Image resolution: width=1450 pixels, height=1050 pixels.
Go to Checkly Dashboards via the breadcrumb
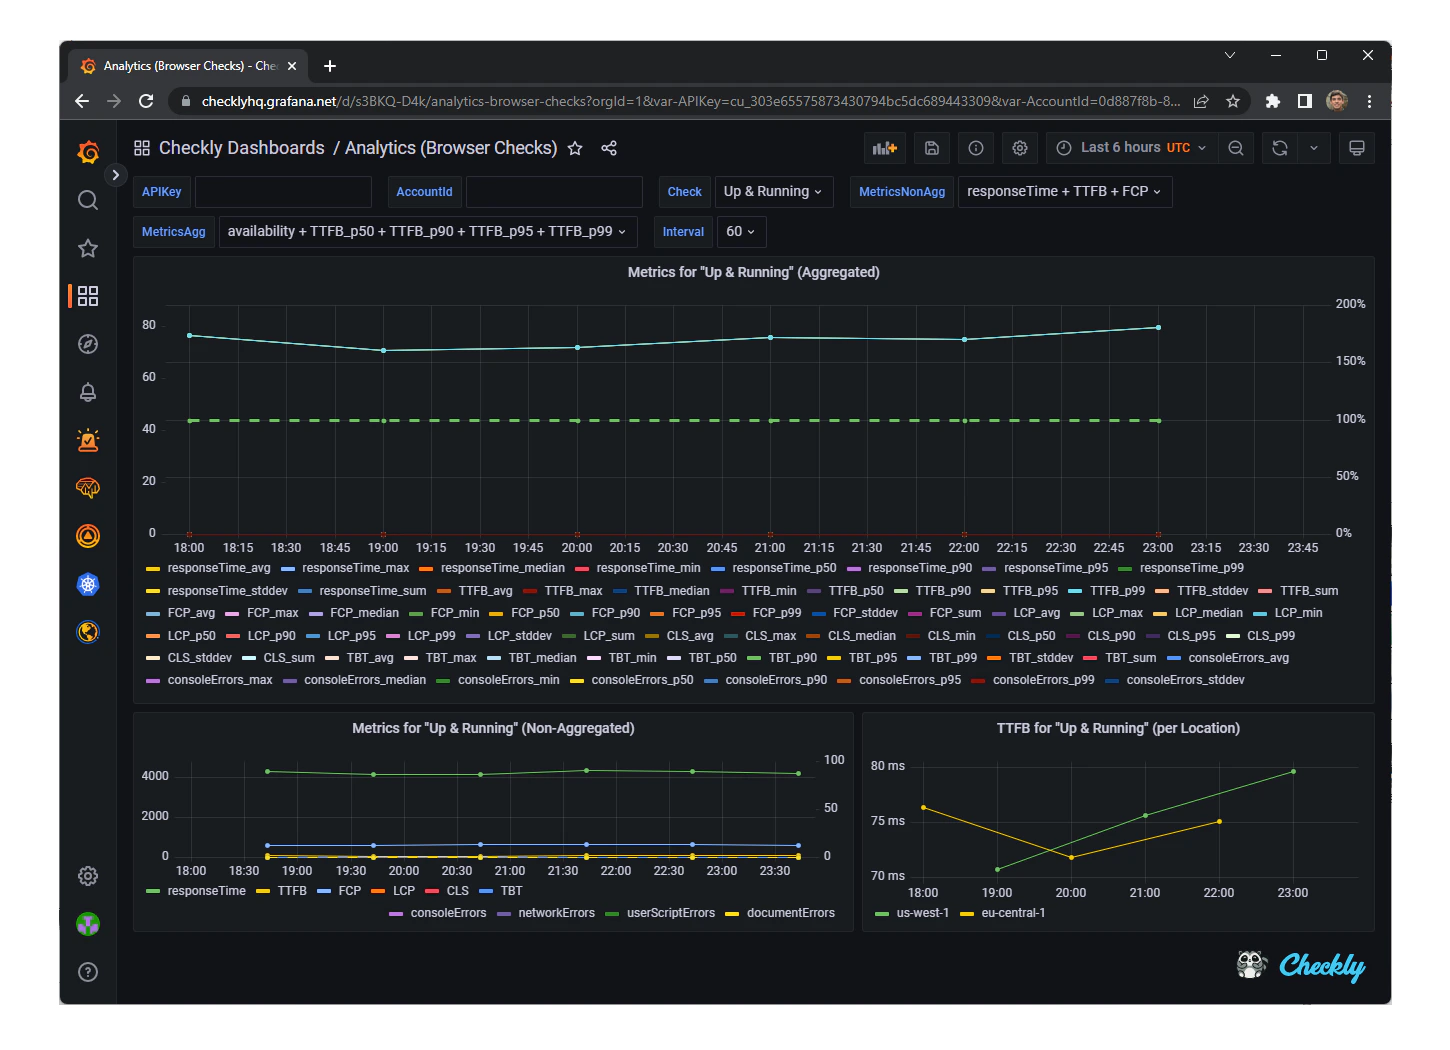240,147
